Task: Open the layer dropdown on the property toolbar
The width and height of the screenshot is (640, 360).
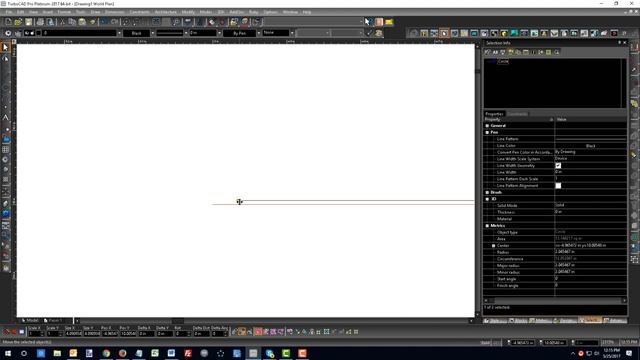Action: pyautogui.click(x=119, y=33)
